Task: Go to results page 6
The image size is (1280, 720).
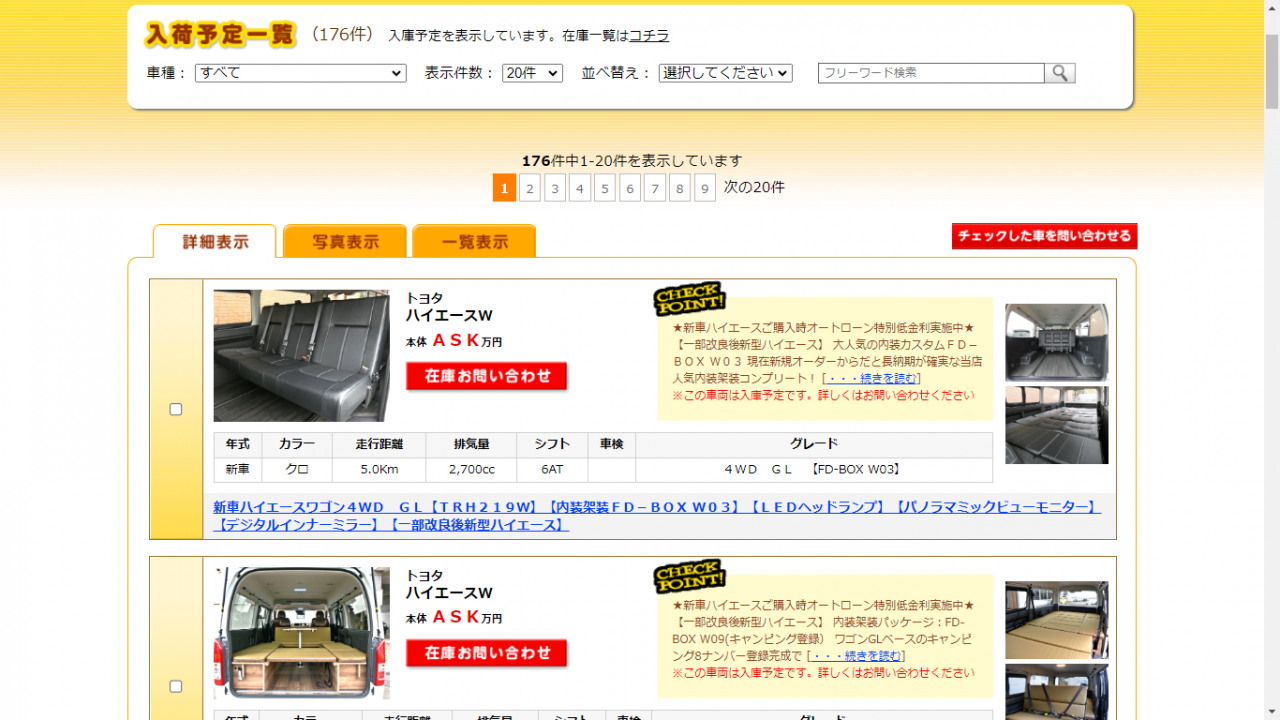Action: click(630, 188)
